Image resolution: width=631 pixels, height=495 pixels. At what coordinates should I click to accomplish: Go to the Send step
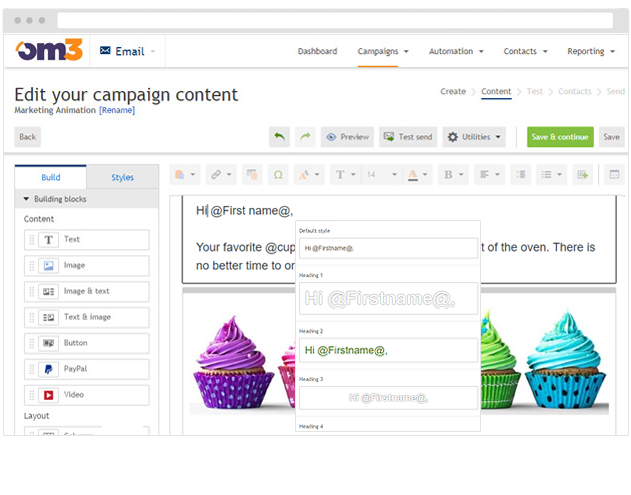point(615,91)
